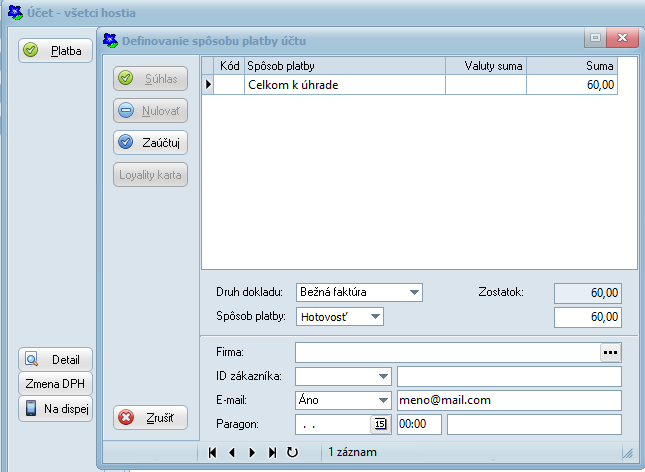This screenshot has height=472, width=645.
Task: Click the refresh records icon
Action: [x=292, y=452]
